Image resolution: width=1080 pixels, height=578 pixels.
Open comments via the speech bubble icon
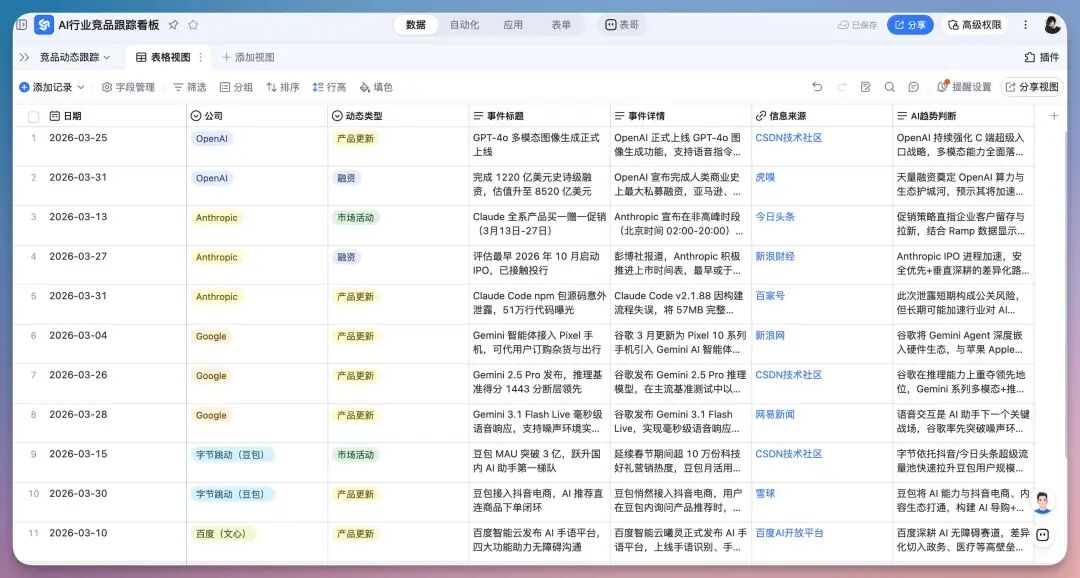(913, 87)
